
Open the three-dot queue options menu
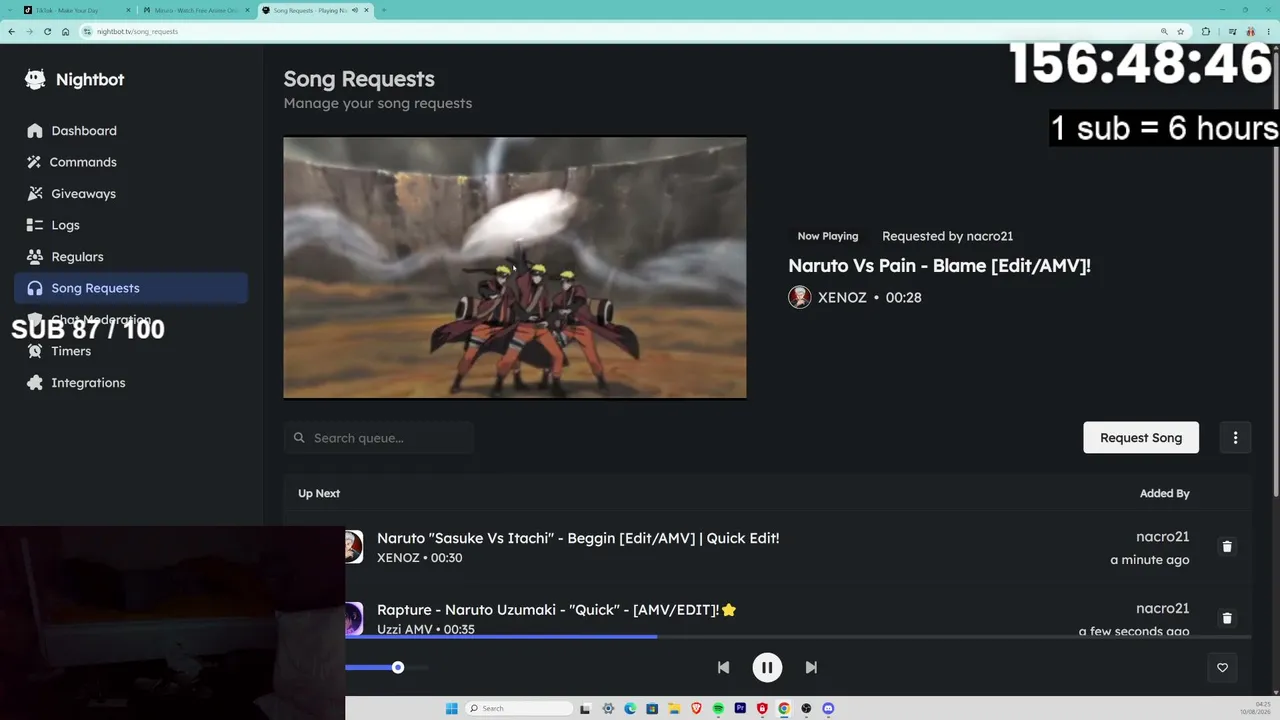click(x=1235, y=438)
